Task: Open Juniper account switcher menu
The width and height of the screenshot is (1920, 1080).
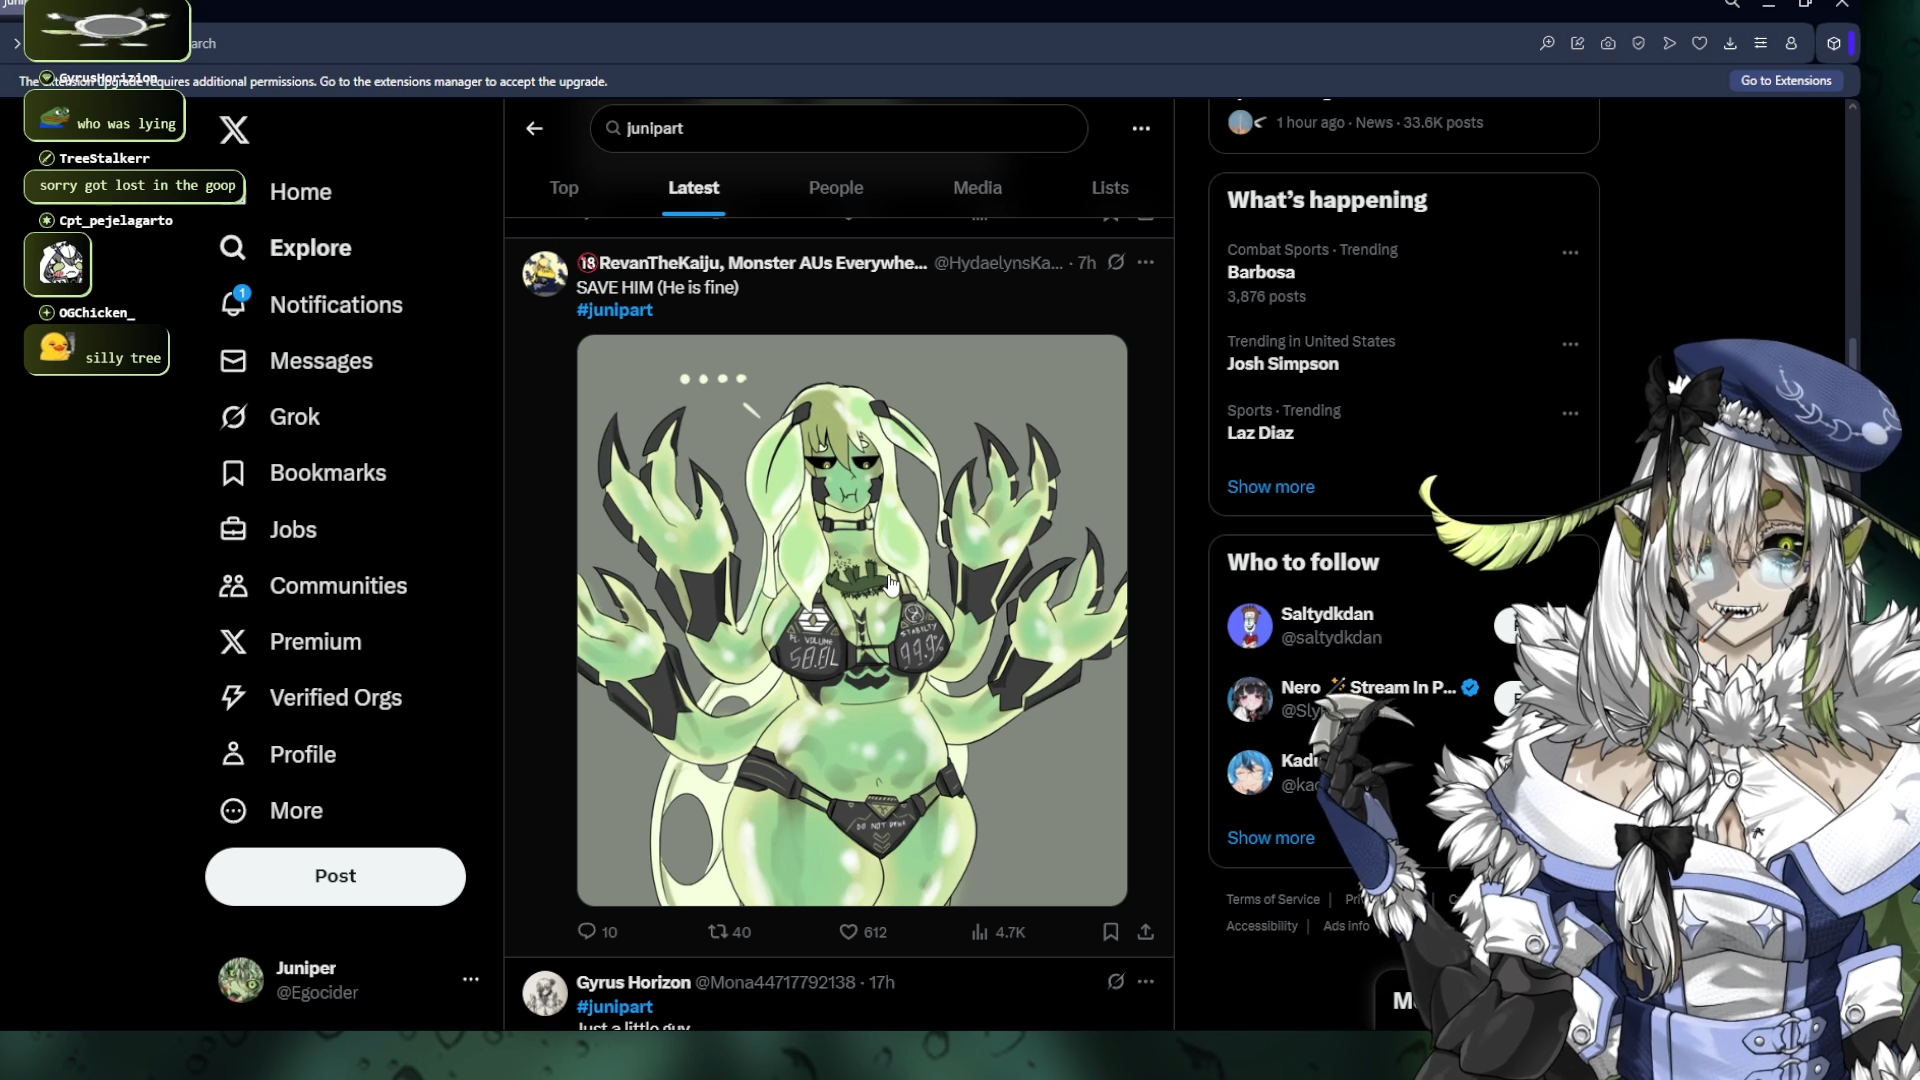Action: [470, 979]
